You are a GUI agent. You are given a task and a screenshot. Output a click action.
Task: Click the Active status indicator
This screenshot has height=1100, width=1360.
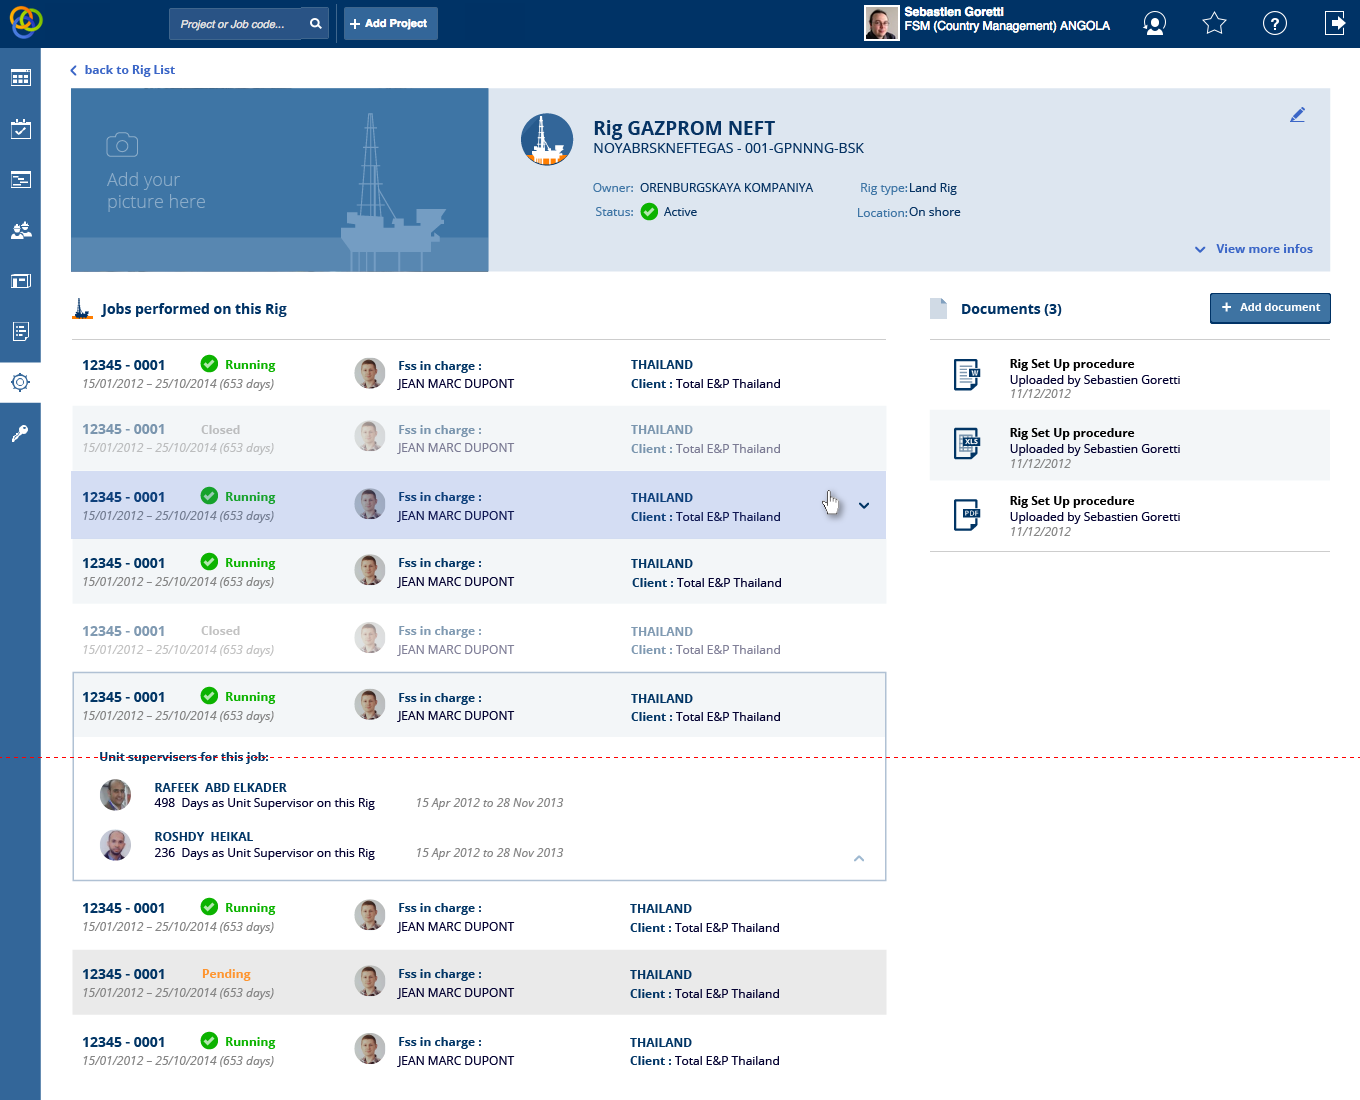(669, 212)
